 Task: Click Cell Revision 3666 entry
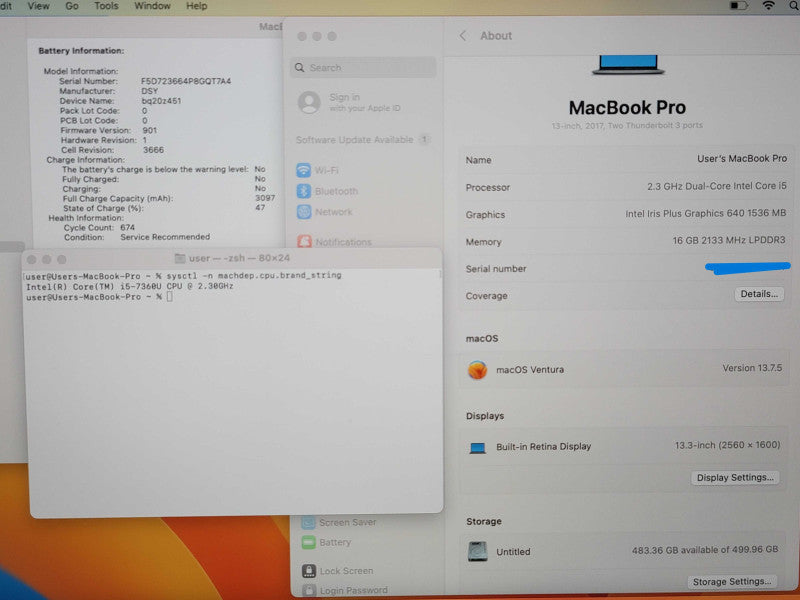tap(112, 150)
